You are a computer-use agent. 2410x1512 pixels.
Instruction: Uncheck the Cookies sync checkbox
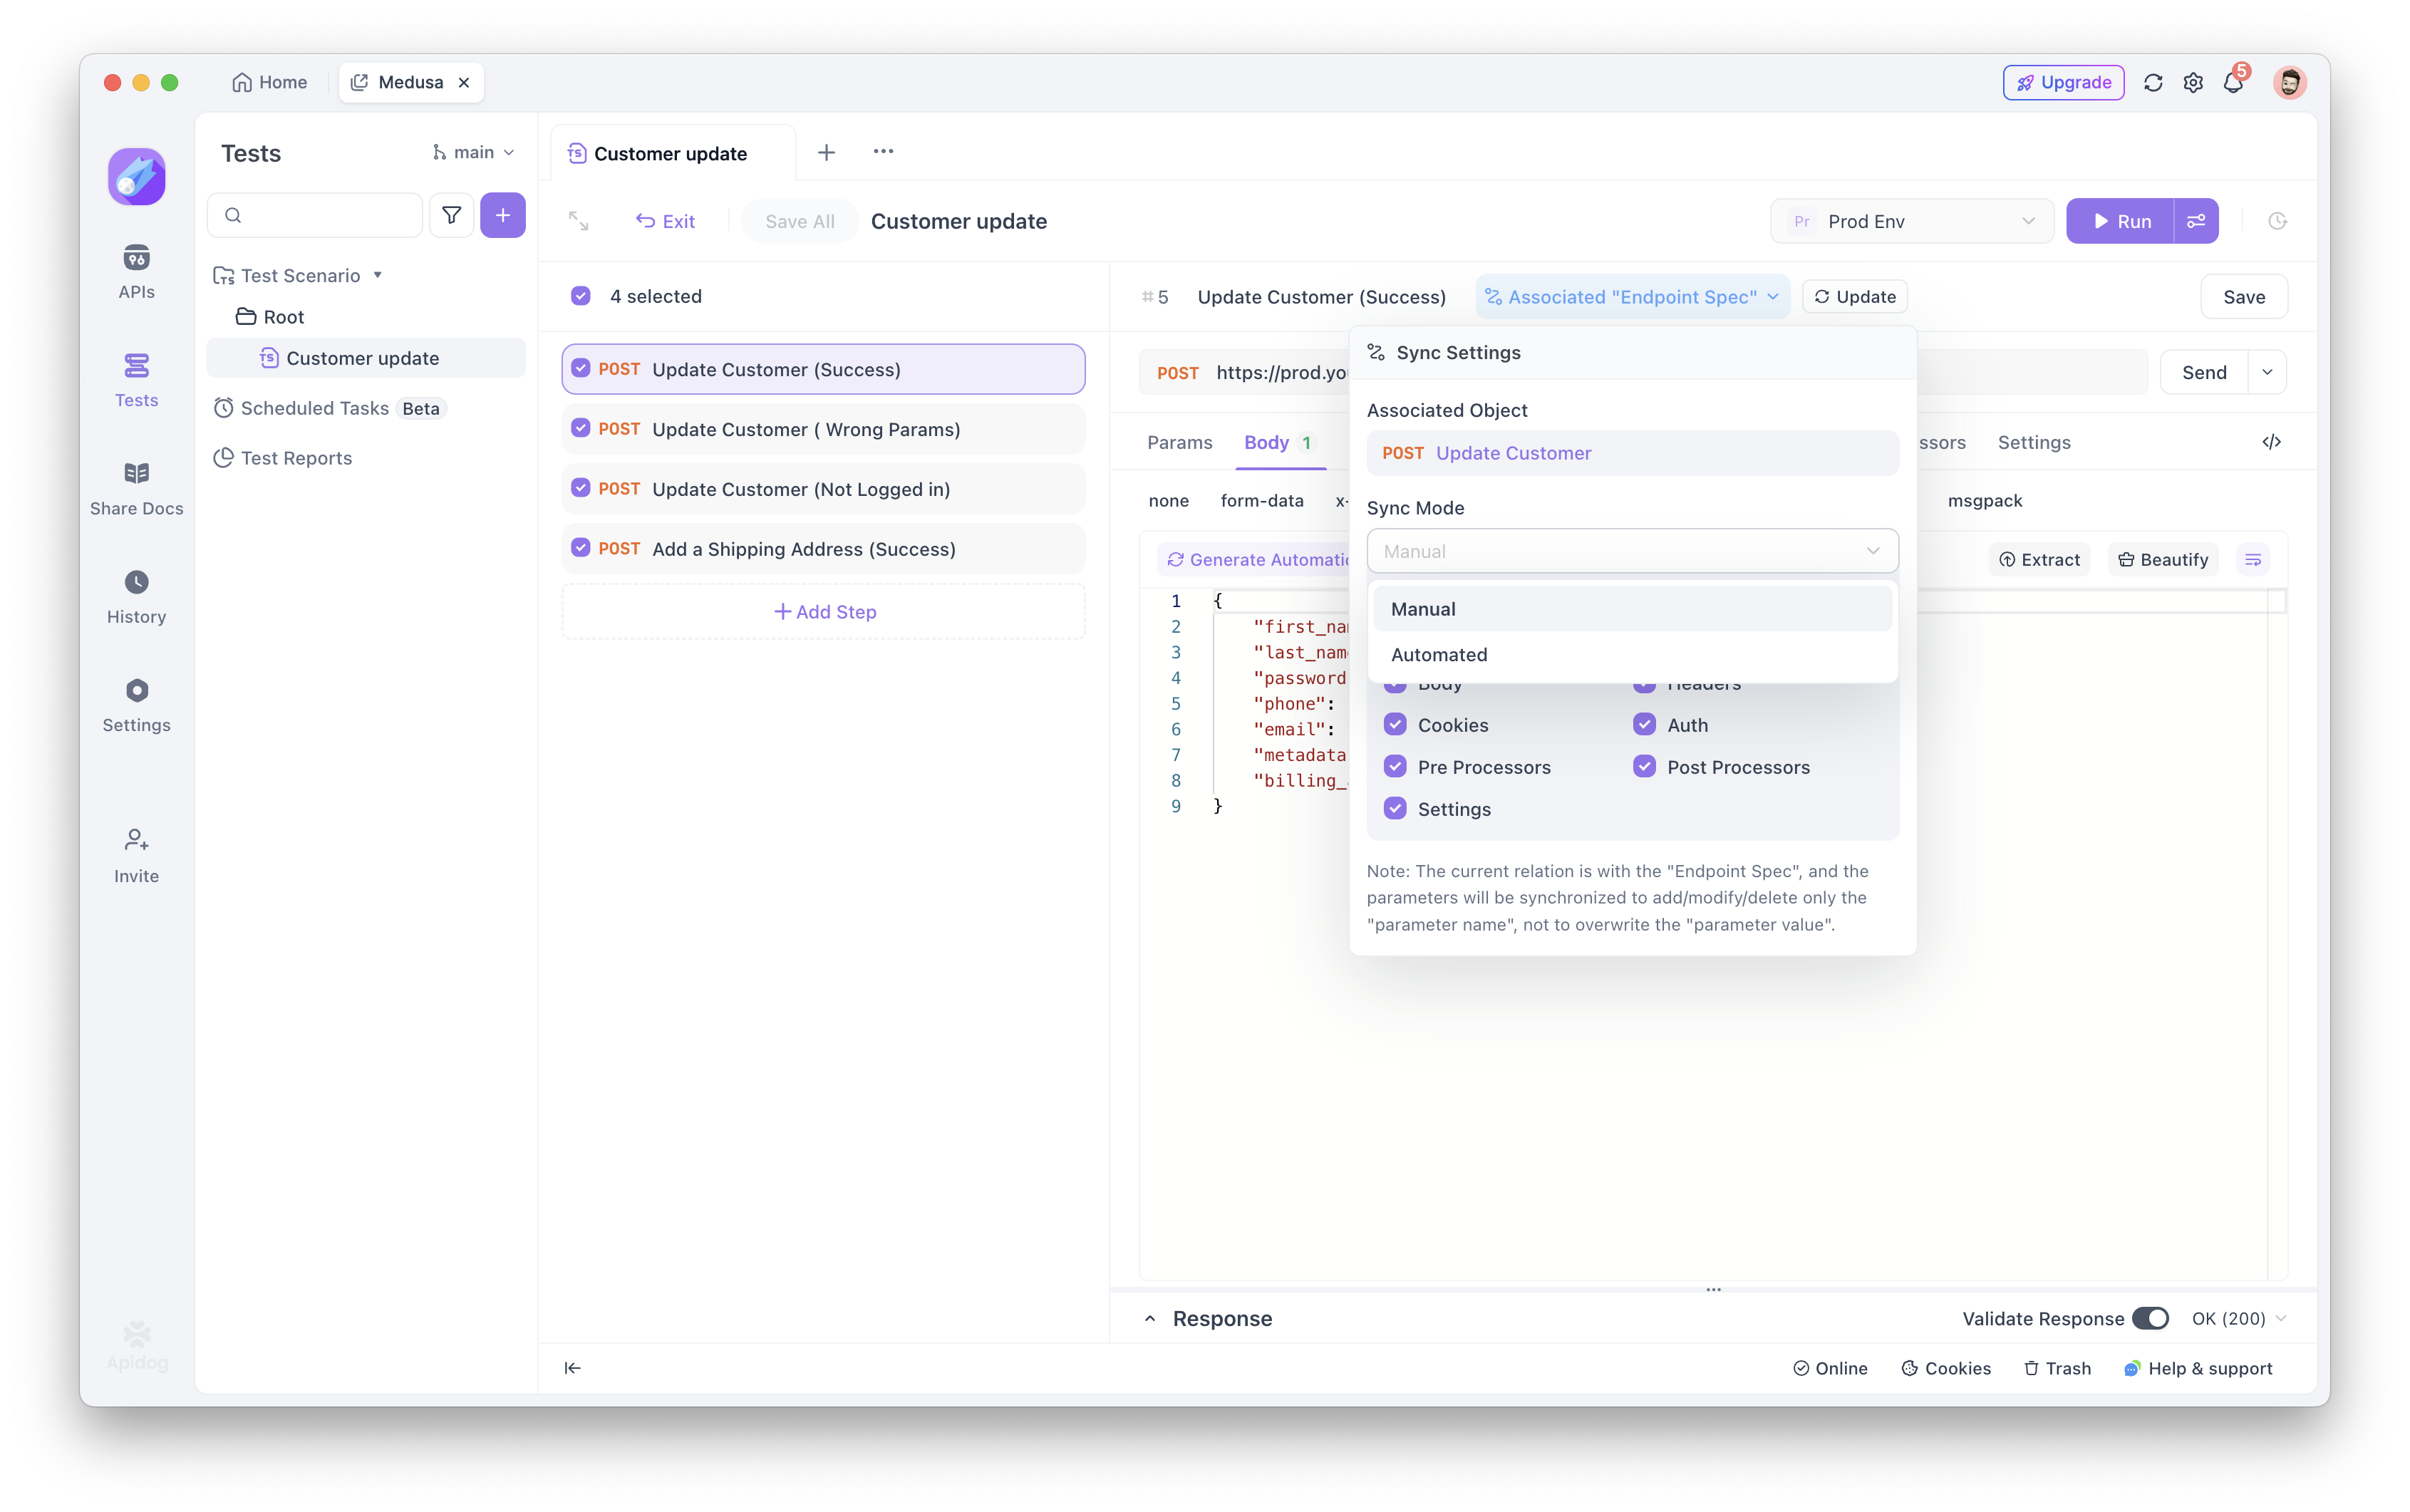(1395, 724)
